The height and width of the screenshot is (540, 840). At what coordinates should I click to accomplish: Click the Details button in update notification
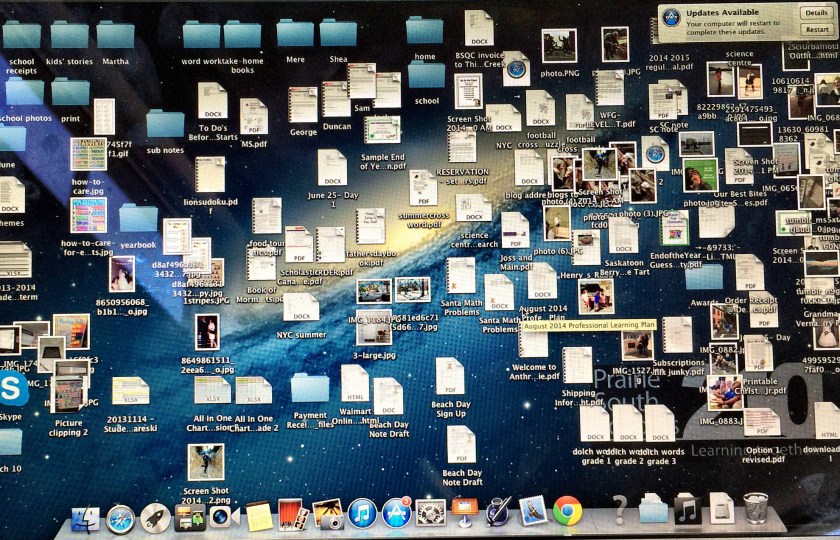pyautogui.click(x=815, y=13)
